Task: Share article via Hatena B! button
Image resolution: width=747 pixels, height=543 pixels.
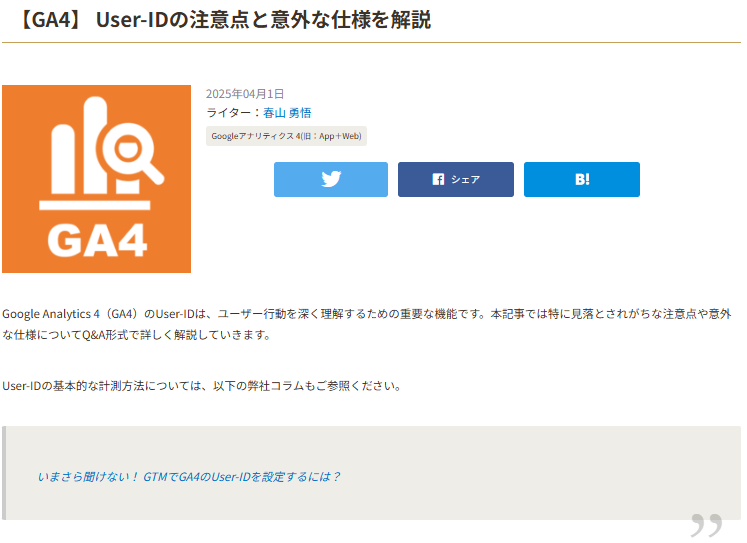Action: 582,180
